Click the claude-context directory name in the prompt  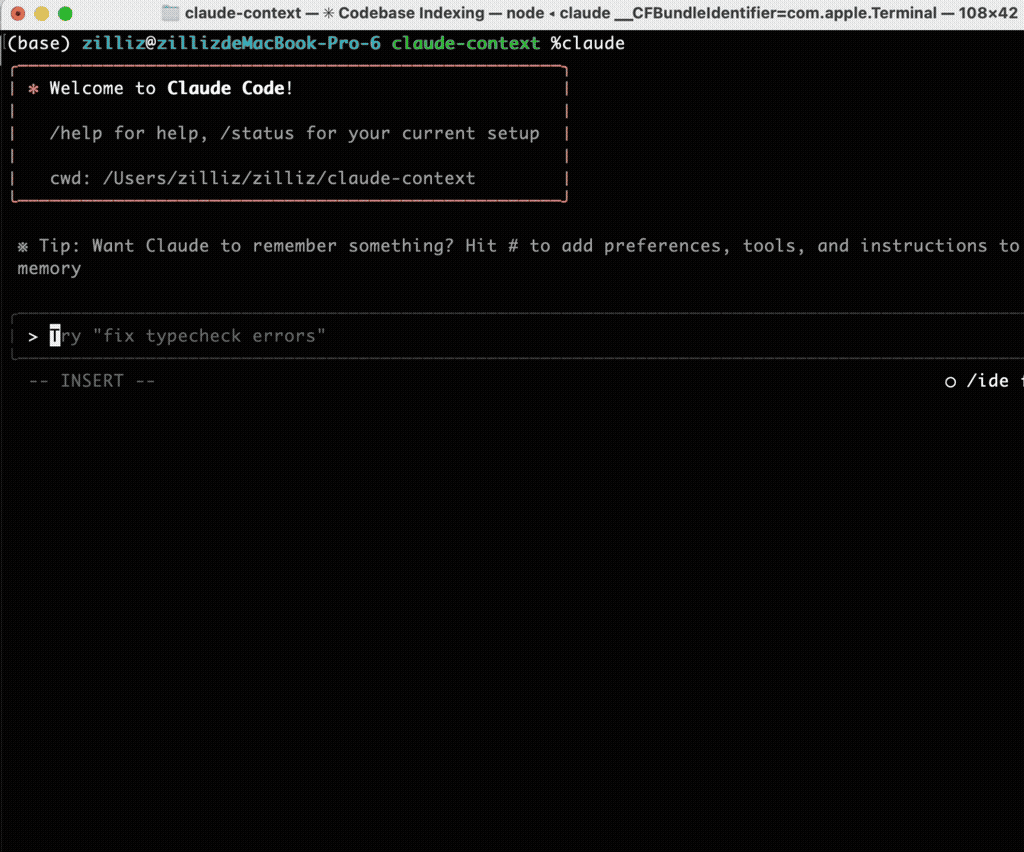[464, 43]
